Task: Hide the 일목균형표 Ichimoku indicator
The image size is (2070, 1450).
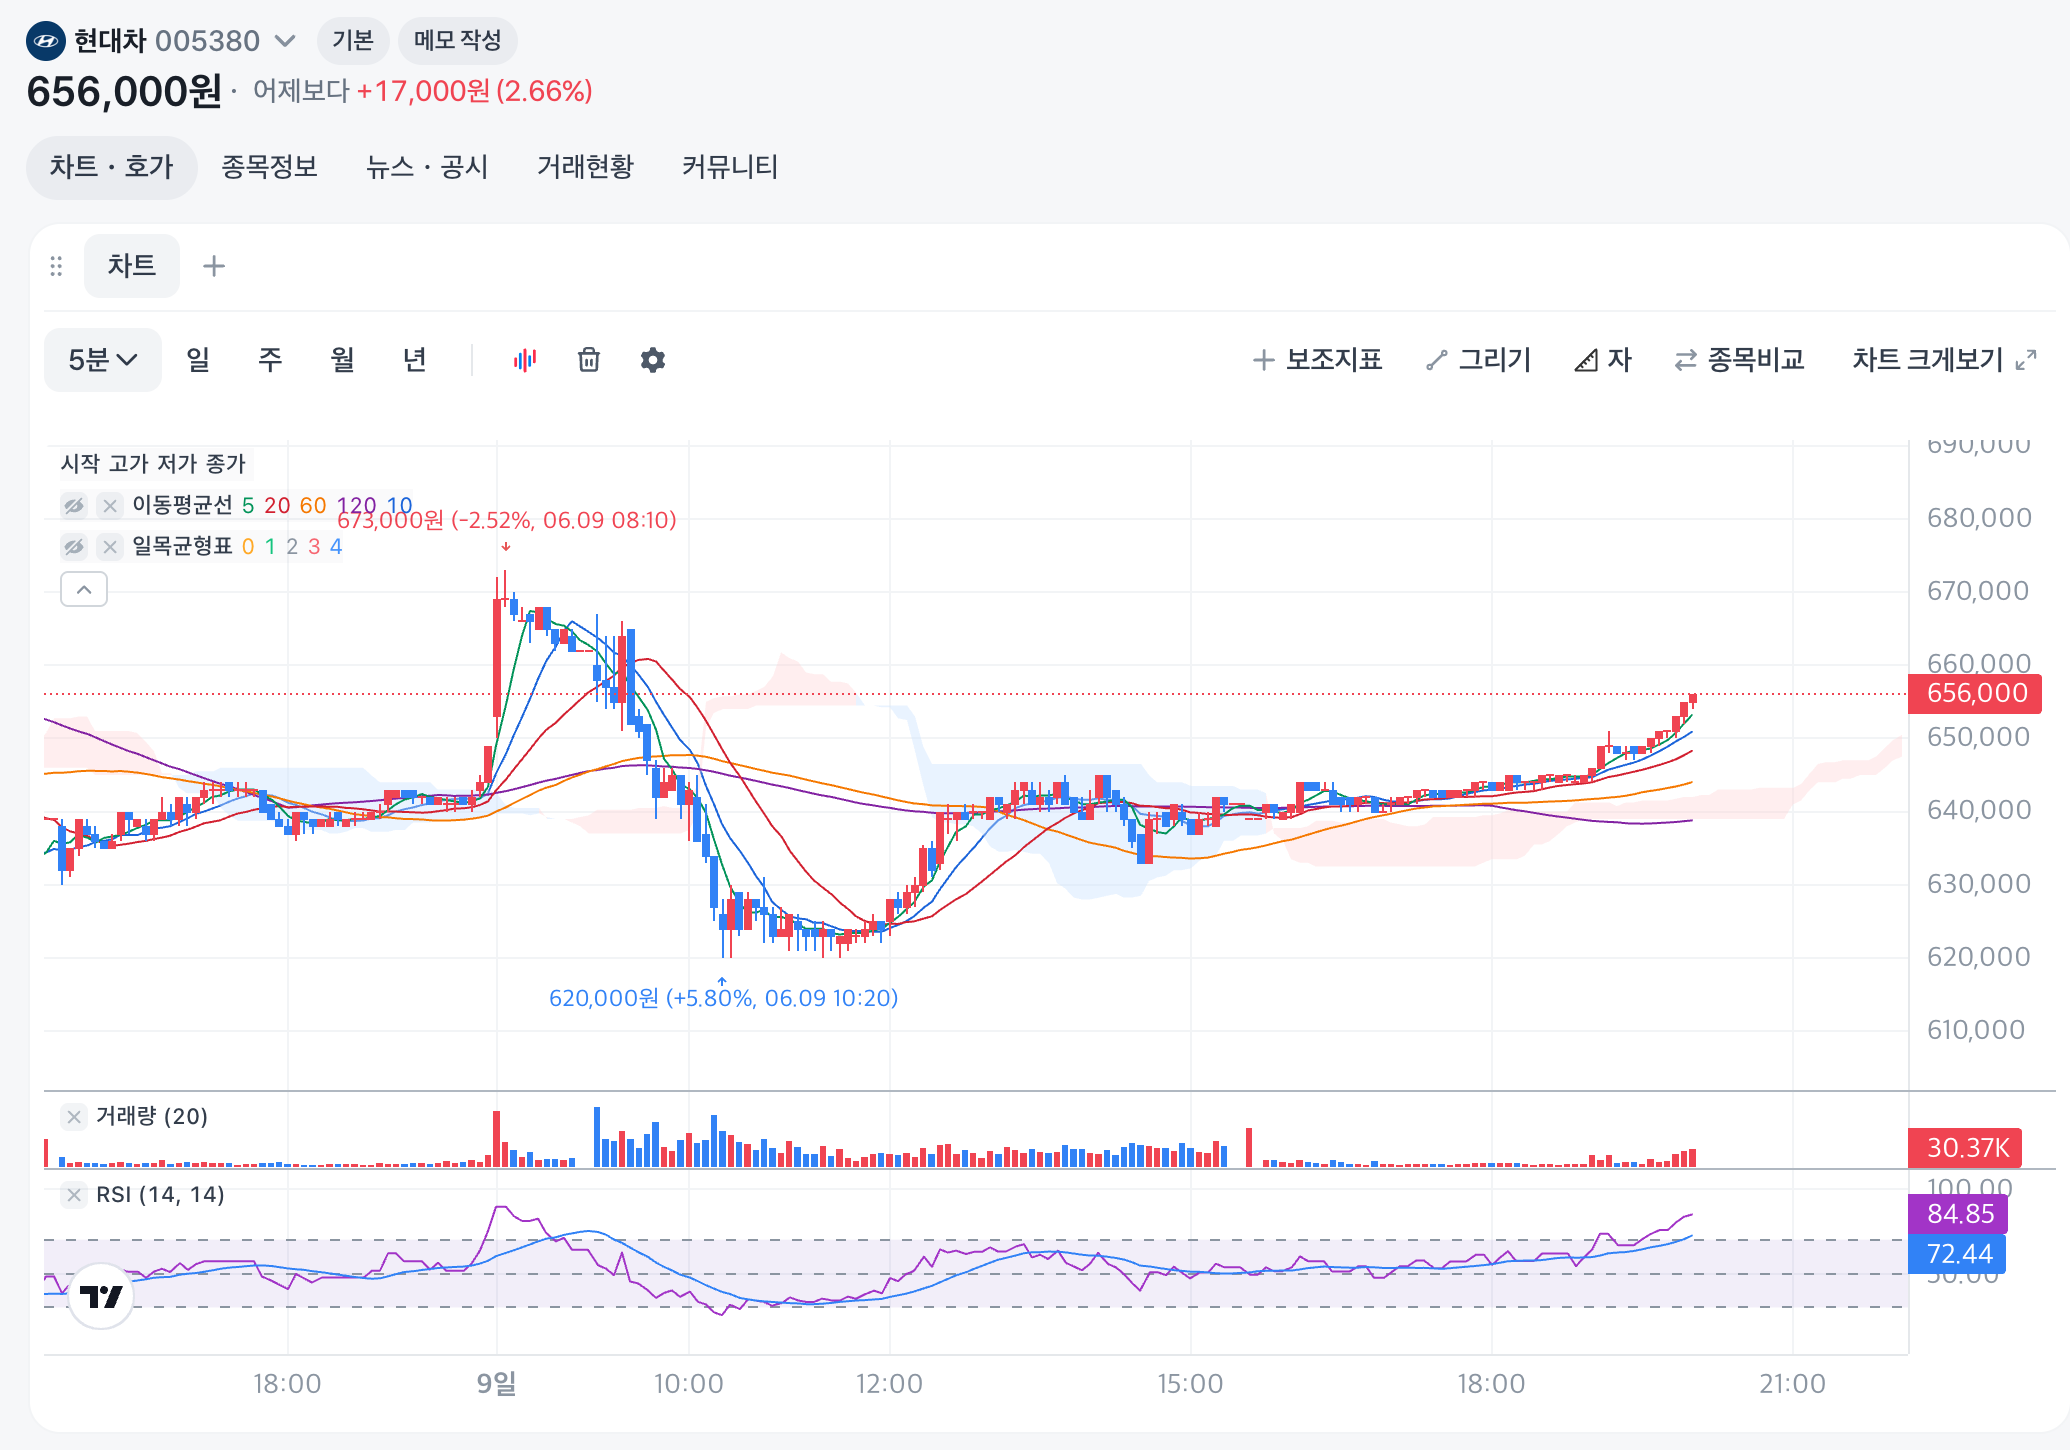Action: tap(74, 547)
